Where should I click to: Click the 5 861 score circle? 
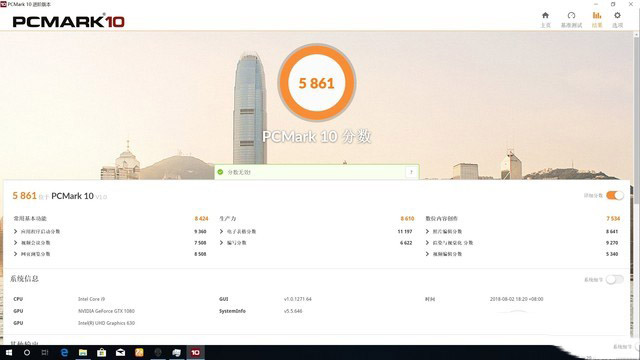(317, 83)
